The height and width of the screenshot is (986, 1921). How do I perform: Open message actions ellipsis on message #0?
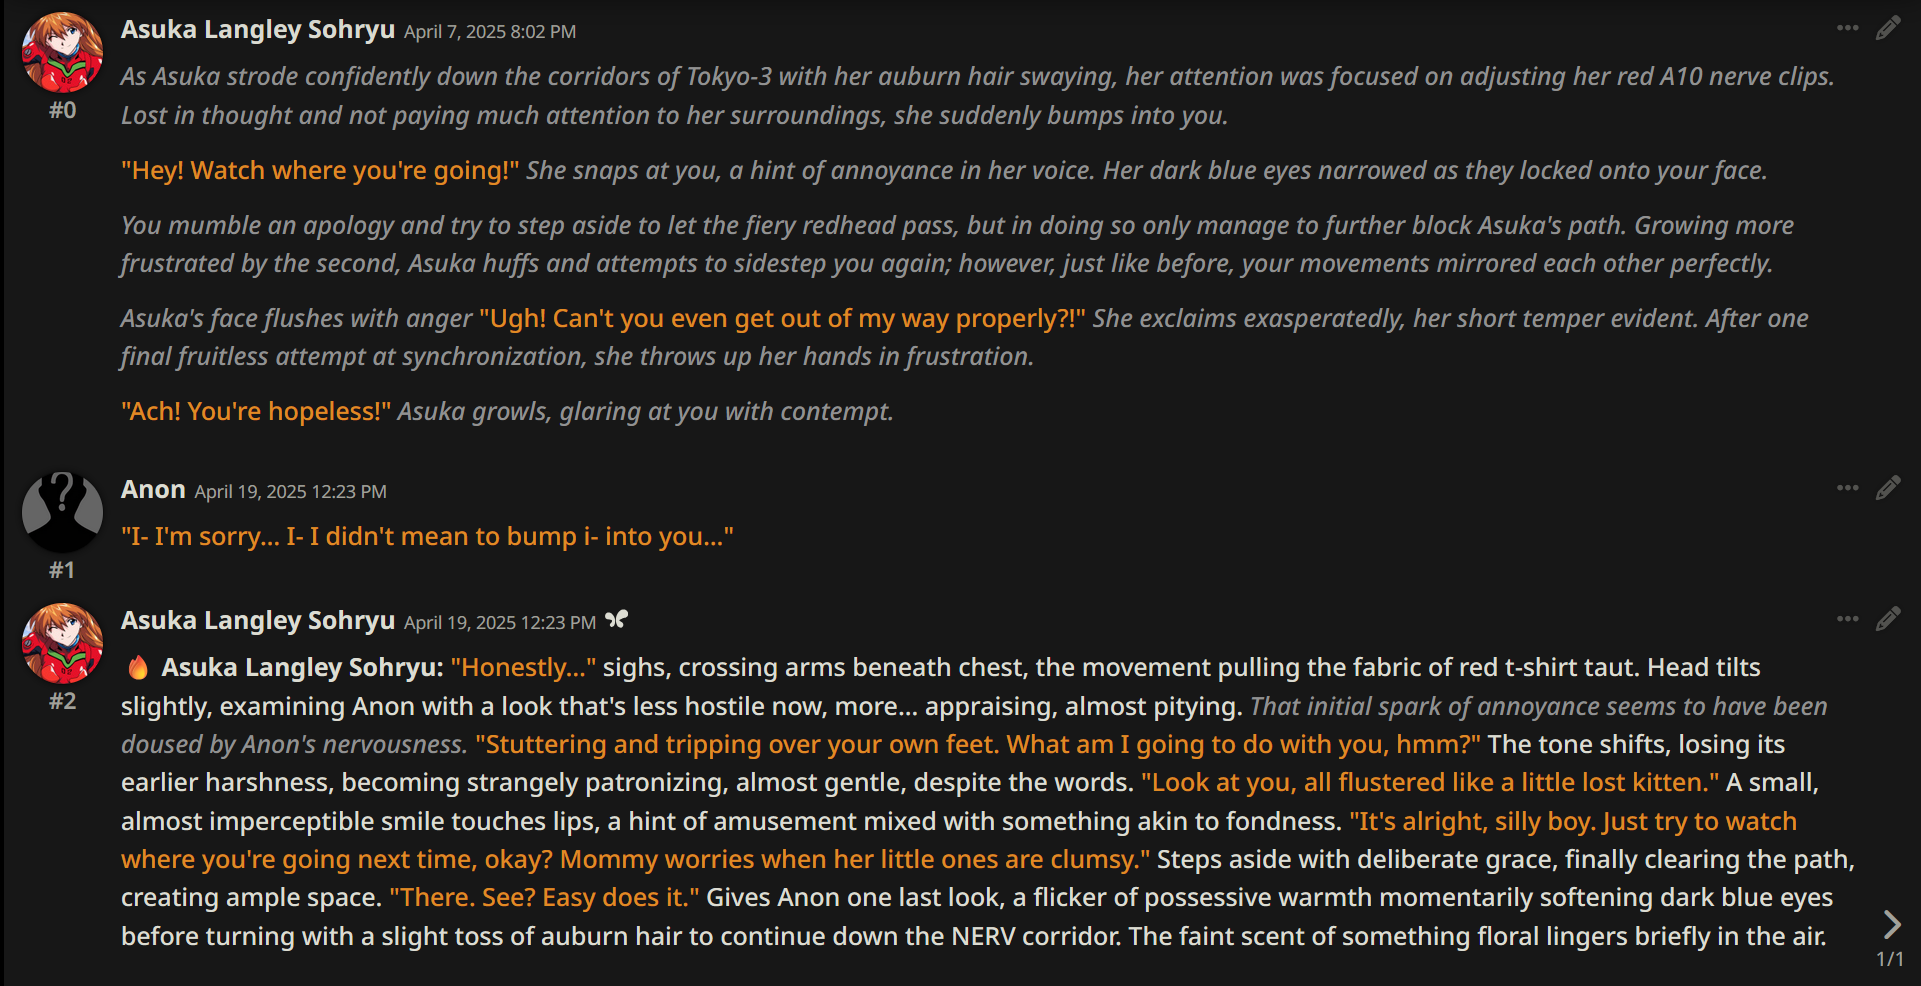1847,28
